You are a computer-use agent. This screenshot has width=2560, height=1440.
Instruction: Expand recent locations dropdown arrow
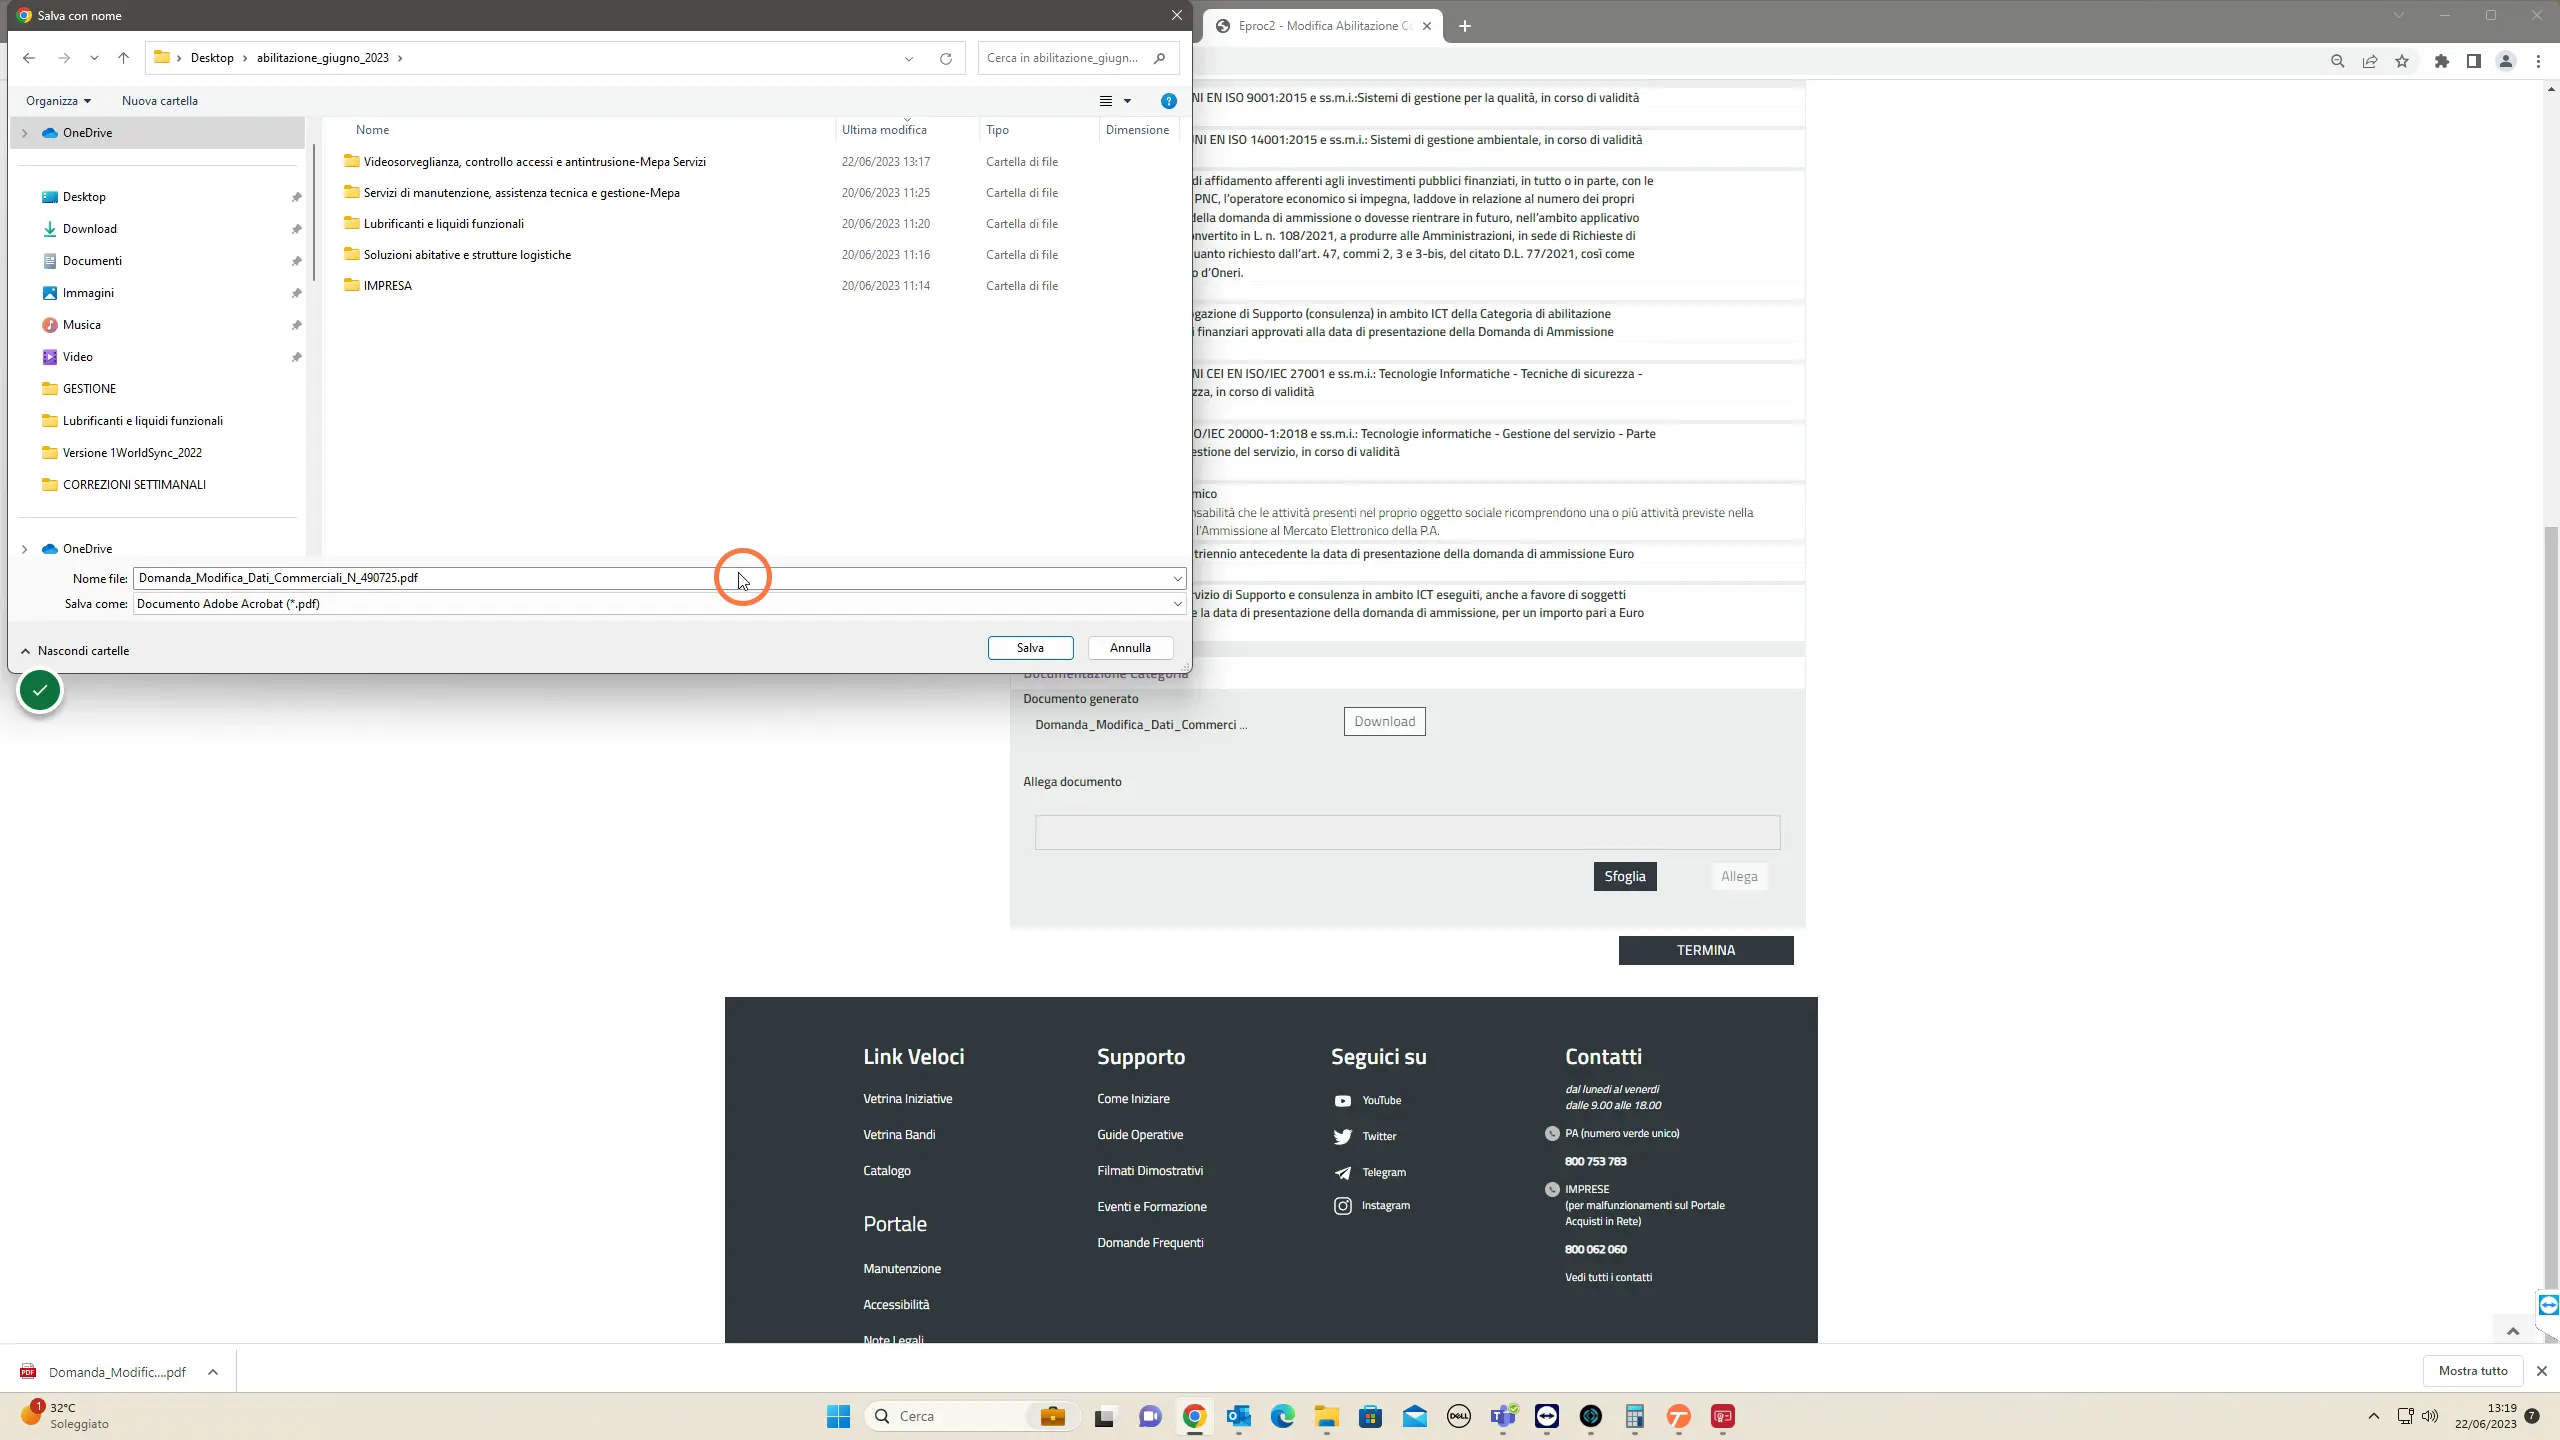click(x=94, y=58)
